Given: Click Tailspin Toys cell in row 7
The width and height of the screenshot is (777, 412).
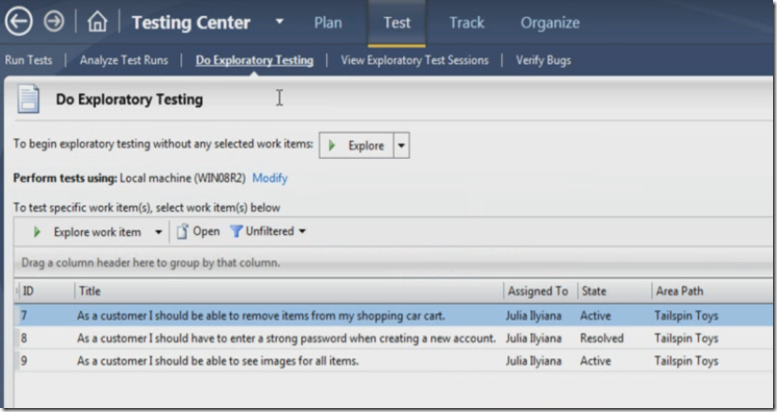Looking at the screenshot, I should [686, 316].
